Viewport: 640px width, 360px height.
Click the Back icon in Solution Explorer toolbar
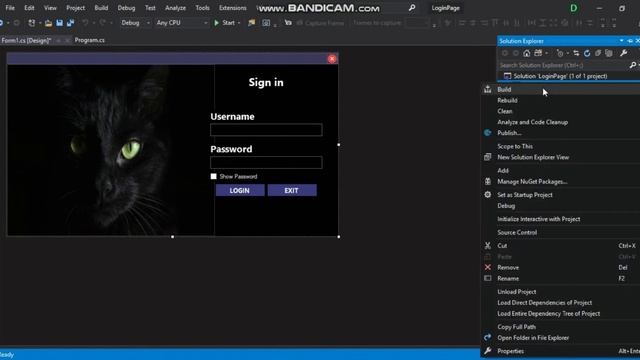click(505, 53)
